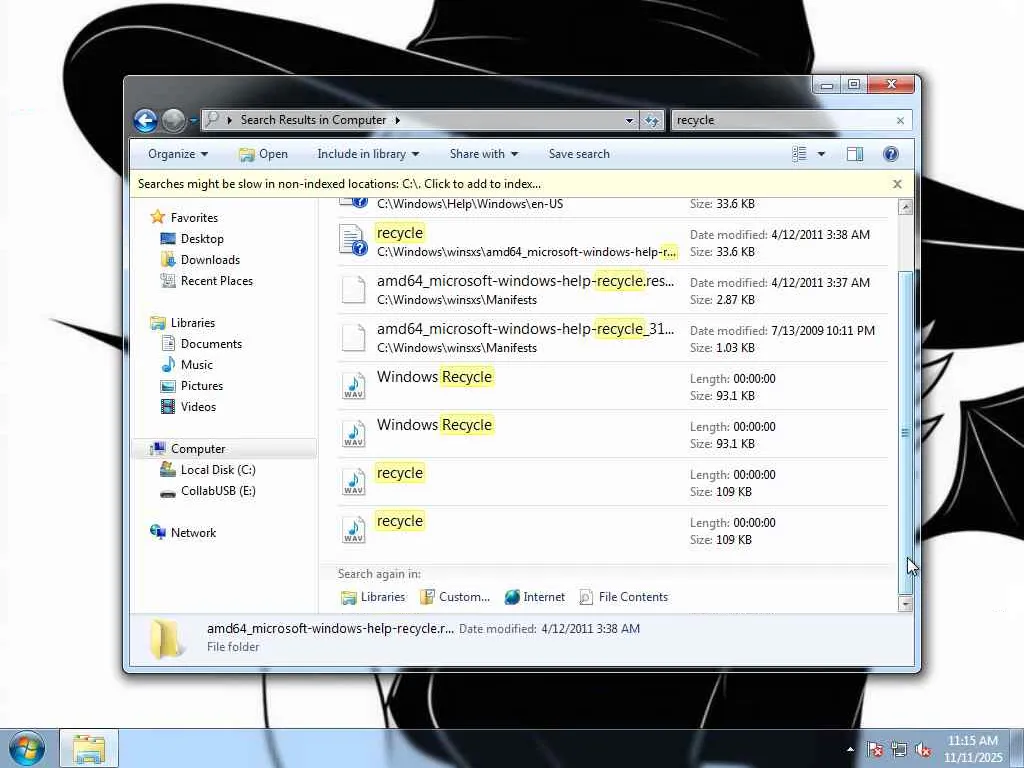Screen dimensions: 1024x768
Task: Open the recent pages arrow beside Forward
Action: point(193,121)
